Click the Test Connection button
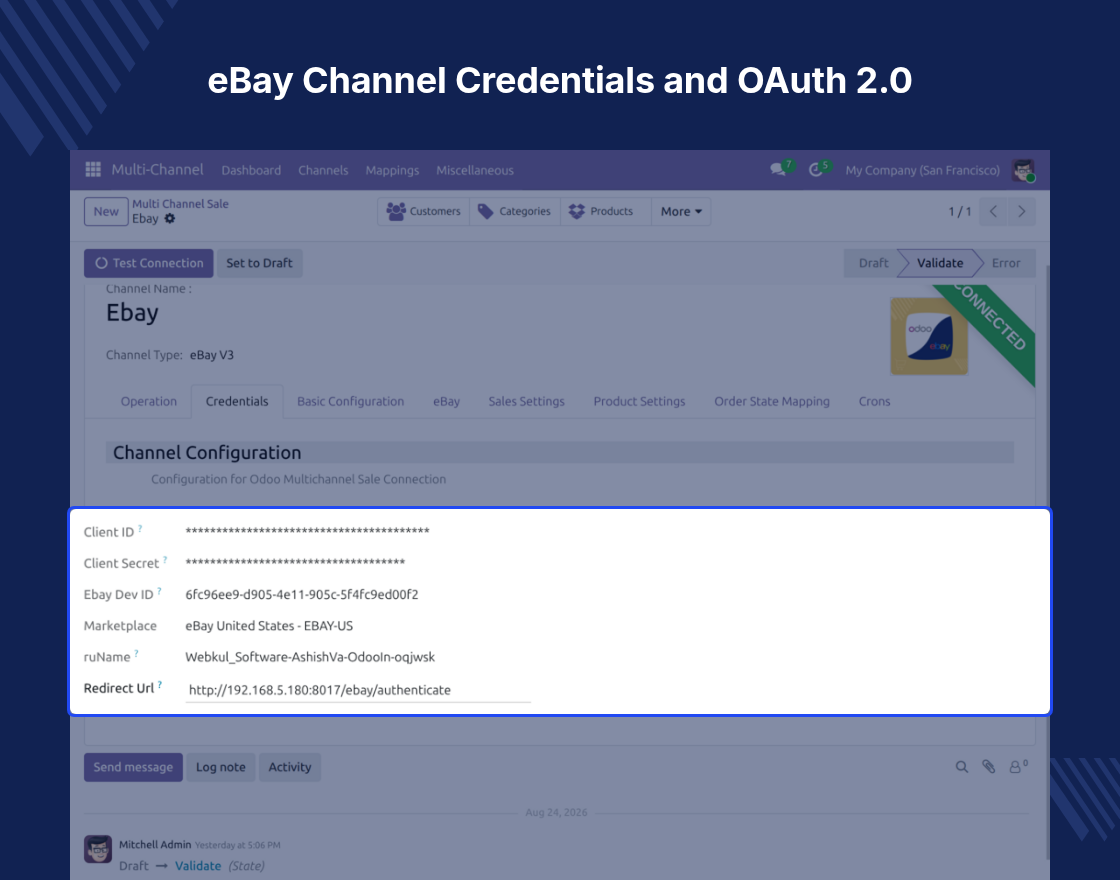 149,263
